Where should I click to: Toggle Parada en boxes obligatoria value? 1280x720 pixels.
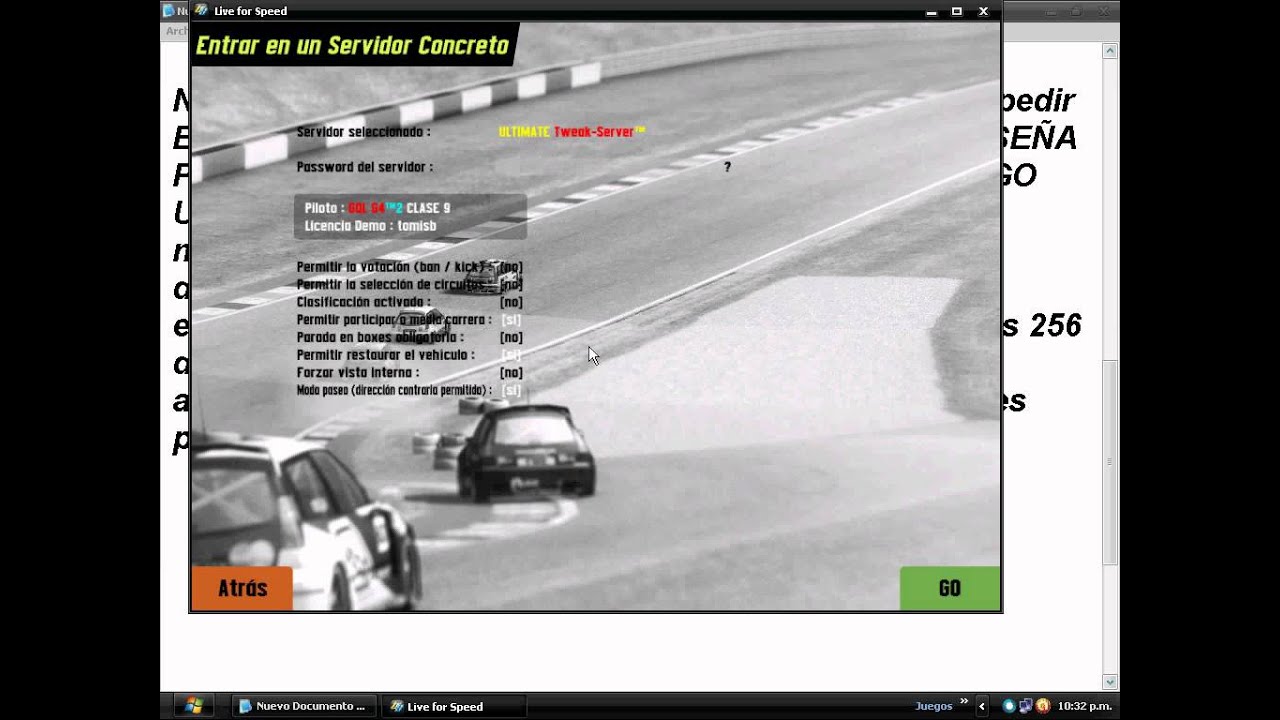[x=511, y=337]
